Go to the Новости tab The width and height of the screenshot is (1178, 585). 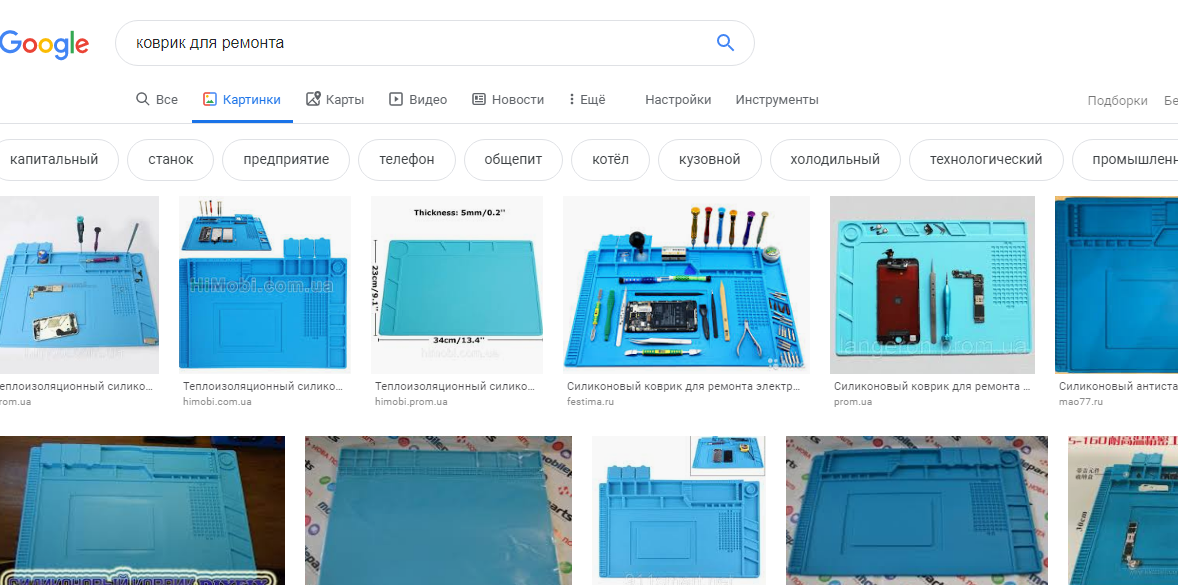(508, 100)
